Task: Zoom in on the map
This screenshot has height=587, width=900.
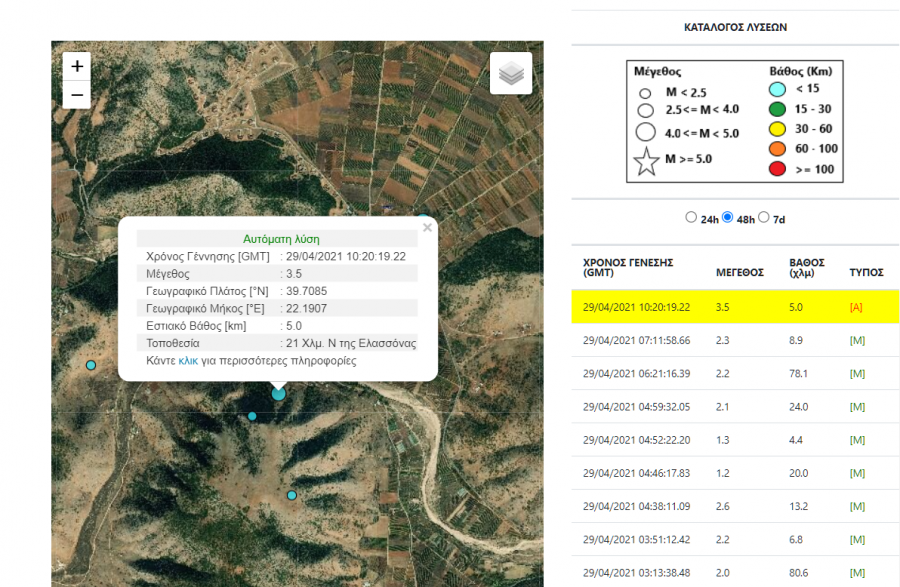Action: pyautogui.click(x=77, y=66)
